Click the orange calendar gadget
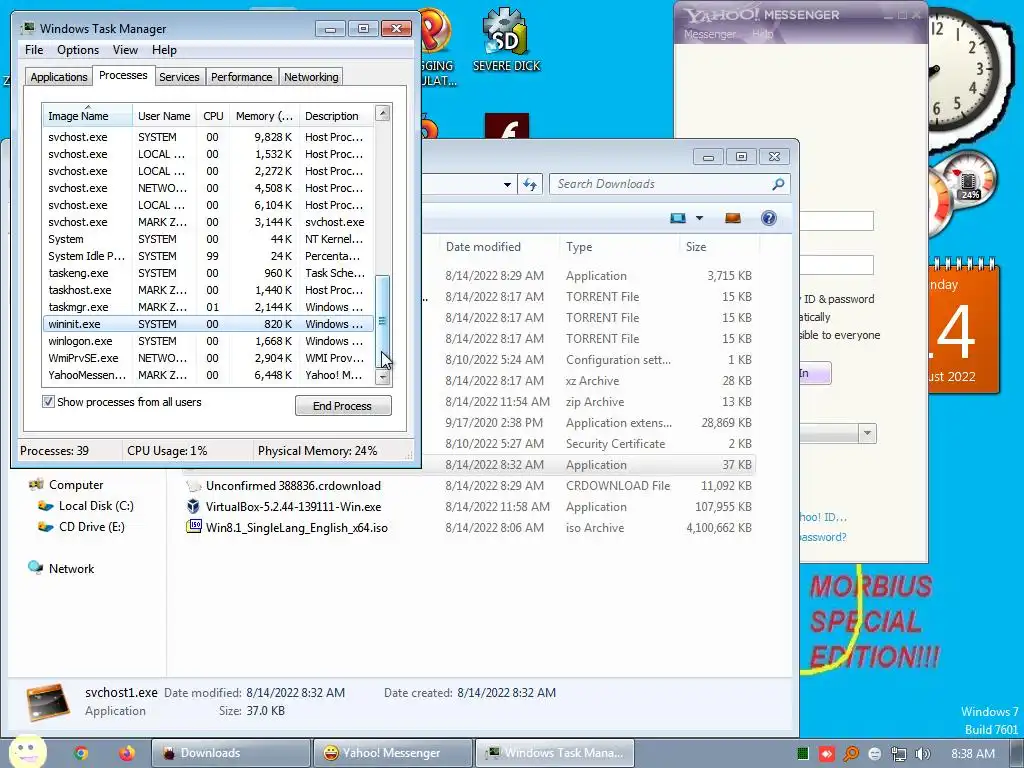Viewport: 1024px width, 768px height. pos(964,325)
